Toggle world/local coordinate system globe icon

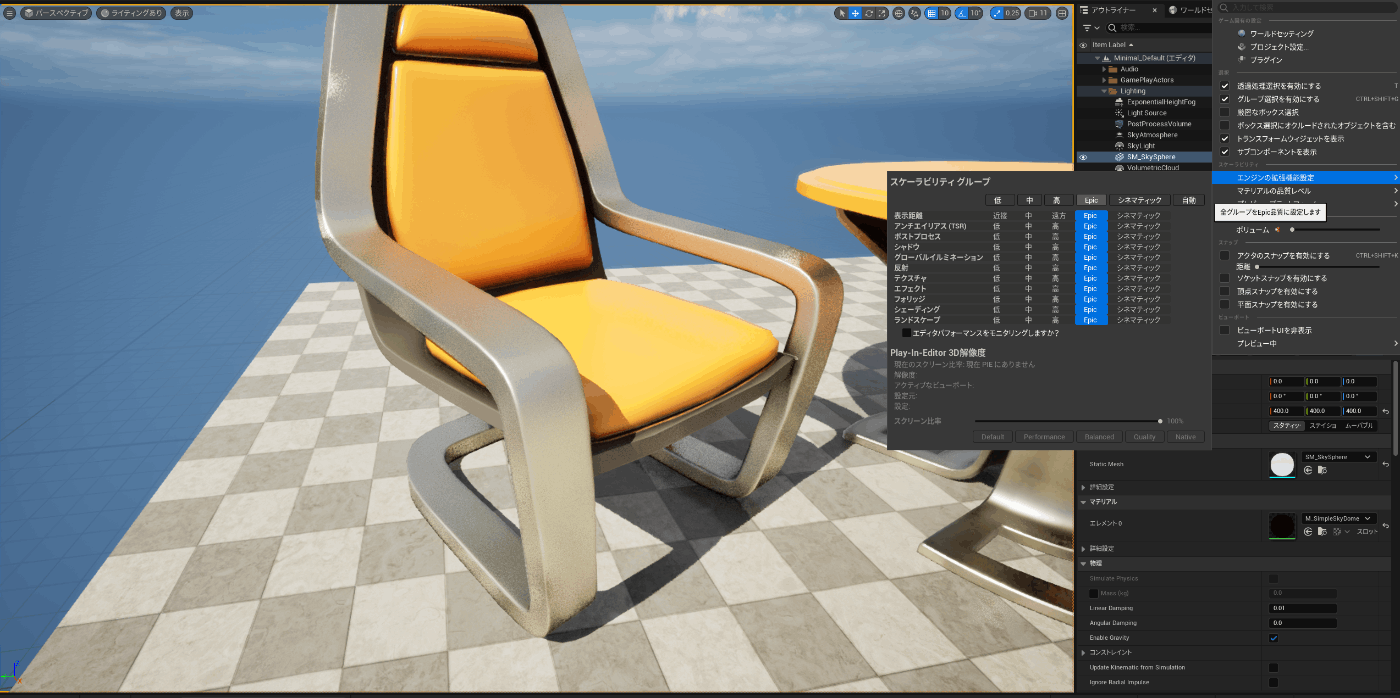(899, 13)
